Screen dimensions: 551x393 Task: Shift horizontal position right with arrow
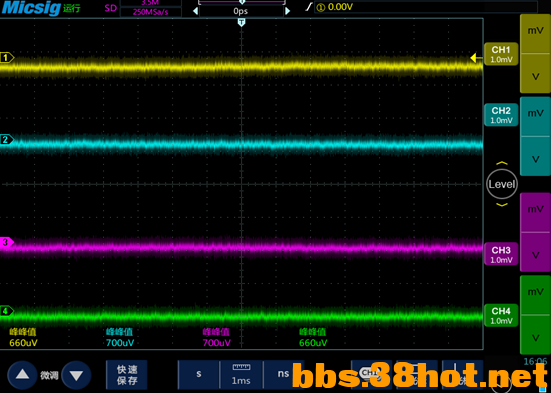[x=287, y=11]
